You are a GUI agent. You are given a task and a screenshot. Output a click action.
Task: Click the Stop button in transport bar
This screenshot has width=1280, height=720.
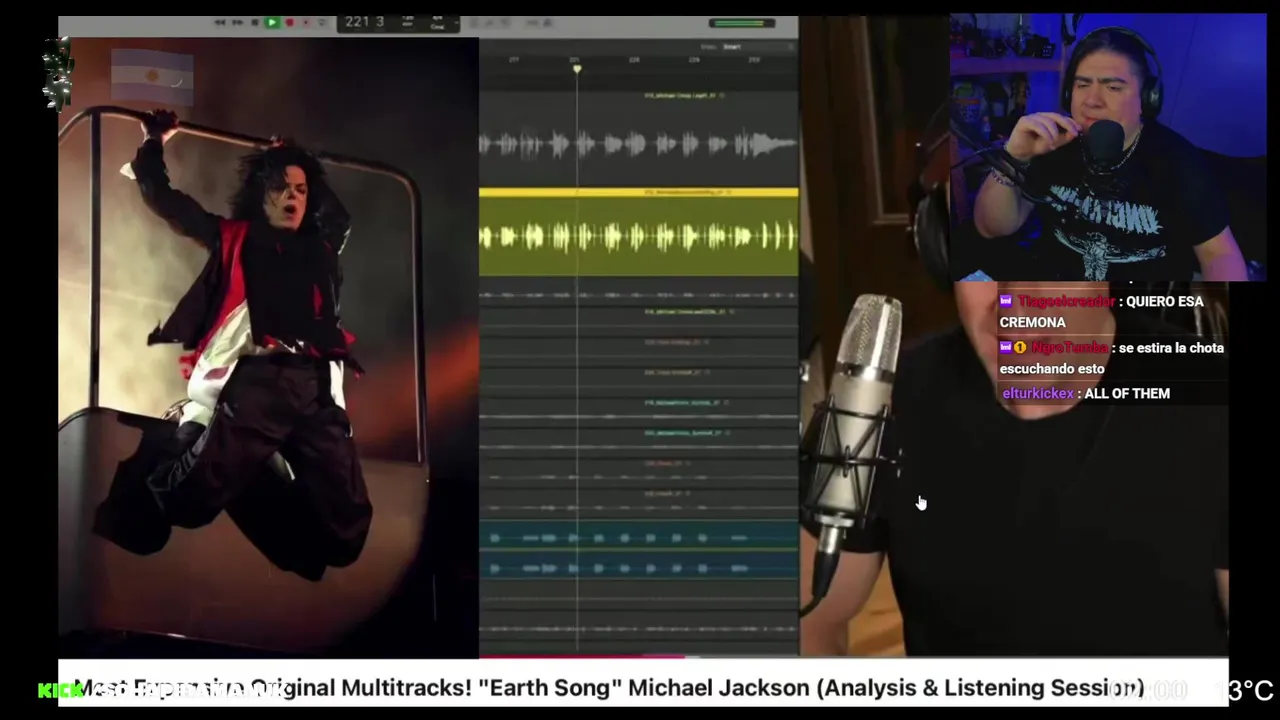click(x=255, y=22)
